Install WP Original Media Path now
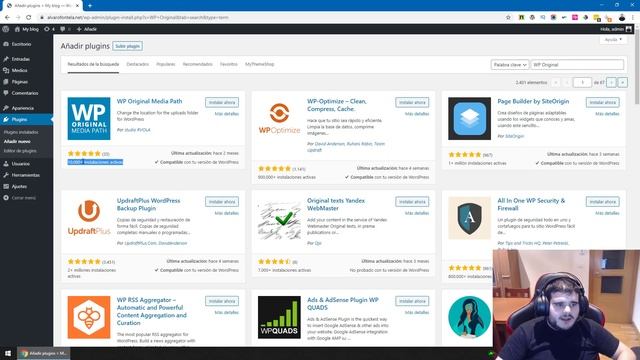The image size is (640, 360). tap(222, 102)
